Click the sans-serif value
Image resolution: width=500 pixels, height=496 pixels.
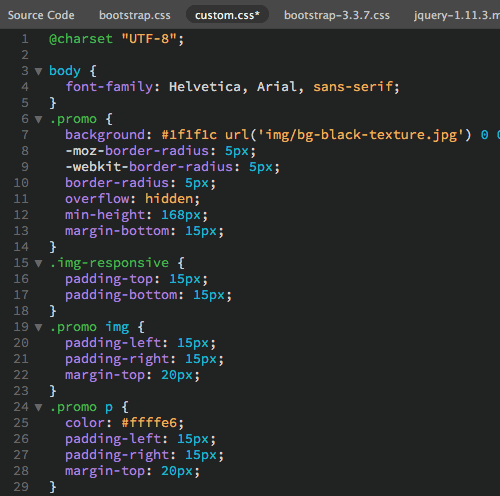[353, 87]
